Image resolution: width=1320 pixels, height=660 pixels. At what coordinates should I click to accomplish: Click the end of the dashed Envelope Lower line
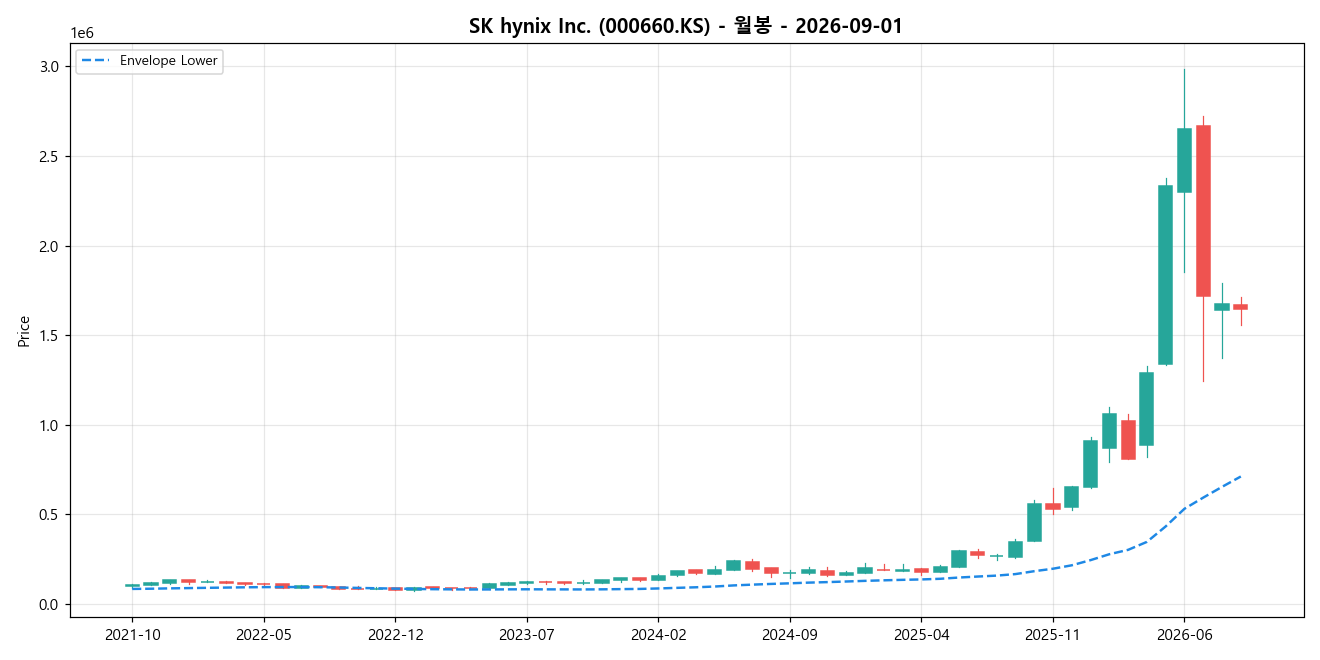click(1241, 476)
